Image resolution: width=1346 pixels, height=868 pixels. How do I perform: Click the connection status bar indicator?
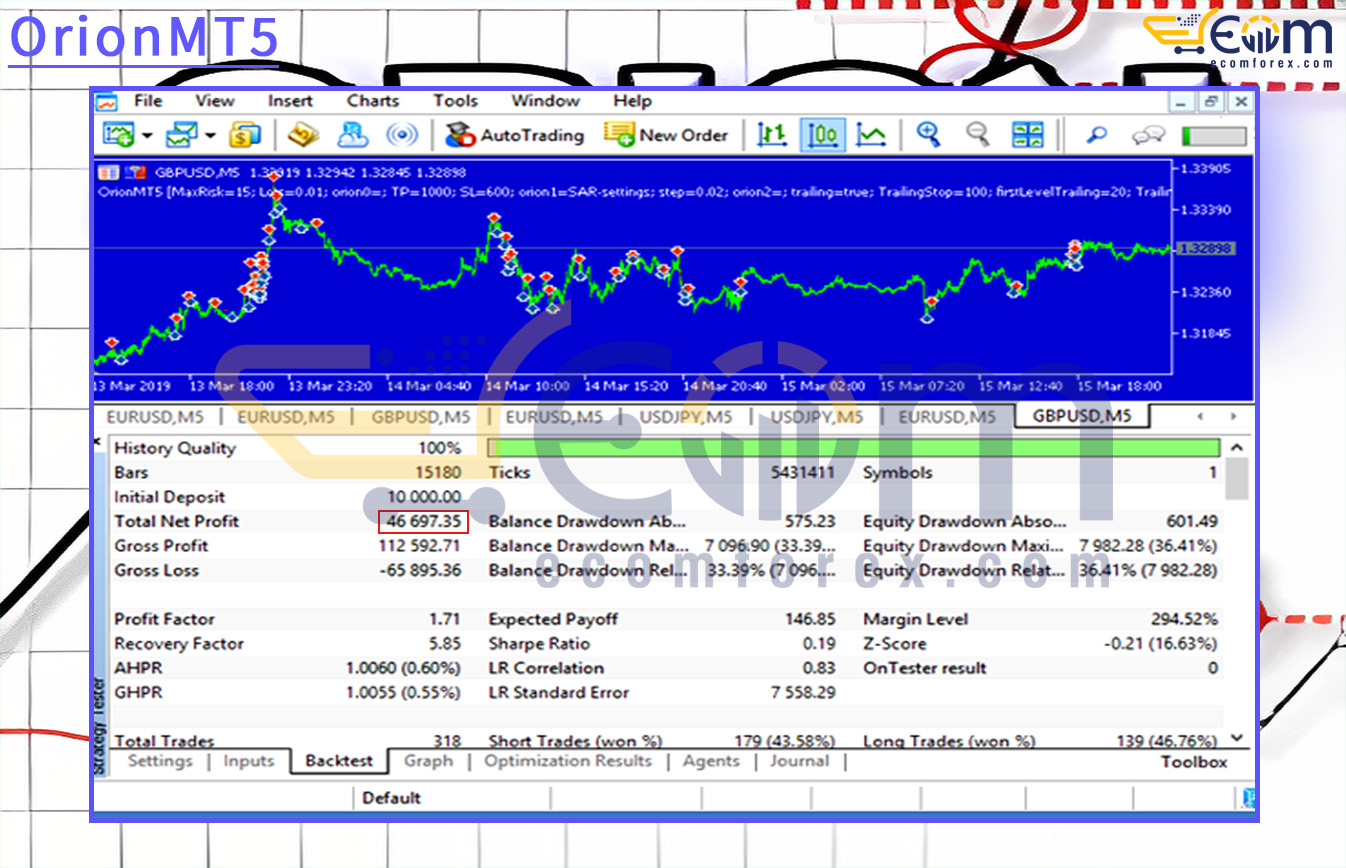[x=1214, y=136]
